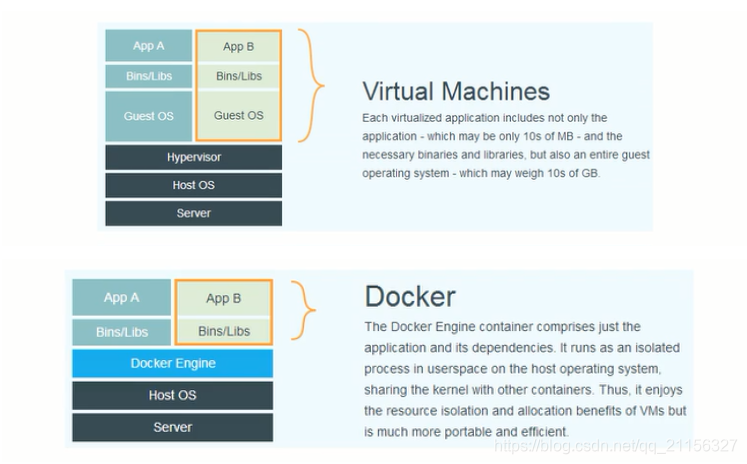Select the Host OS block above Hypervisor's Server
Image resolution: width=747 pixels, height=464 pixels.
[193, 185]
